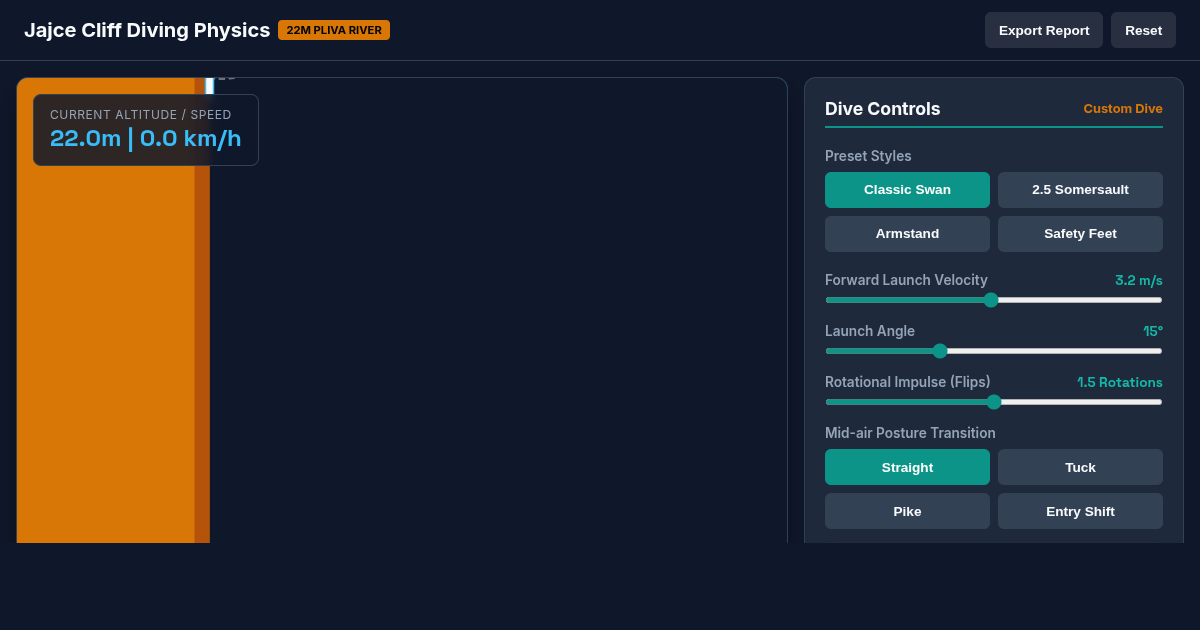
Task: Adjust the Launch Angle slider
Action: 994,351
